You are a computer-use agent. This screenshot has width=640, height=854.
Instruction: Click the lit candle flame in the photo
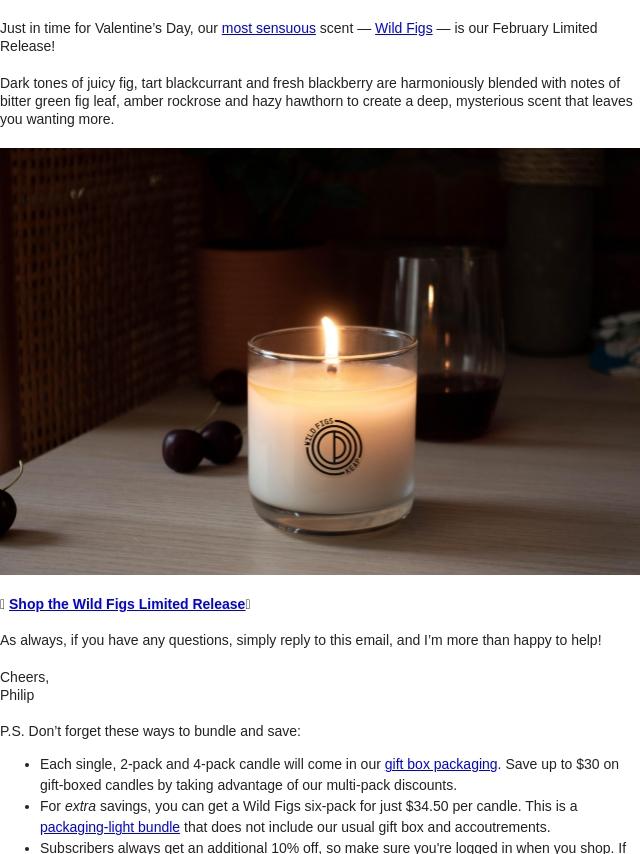(330, 338)
